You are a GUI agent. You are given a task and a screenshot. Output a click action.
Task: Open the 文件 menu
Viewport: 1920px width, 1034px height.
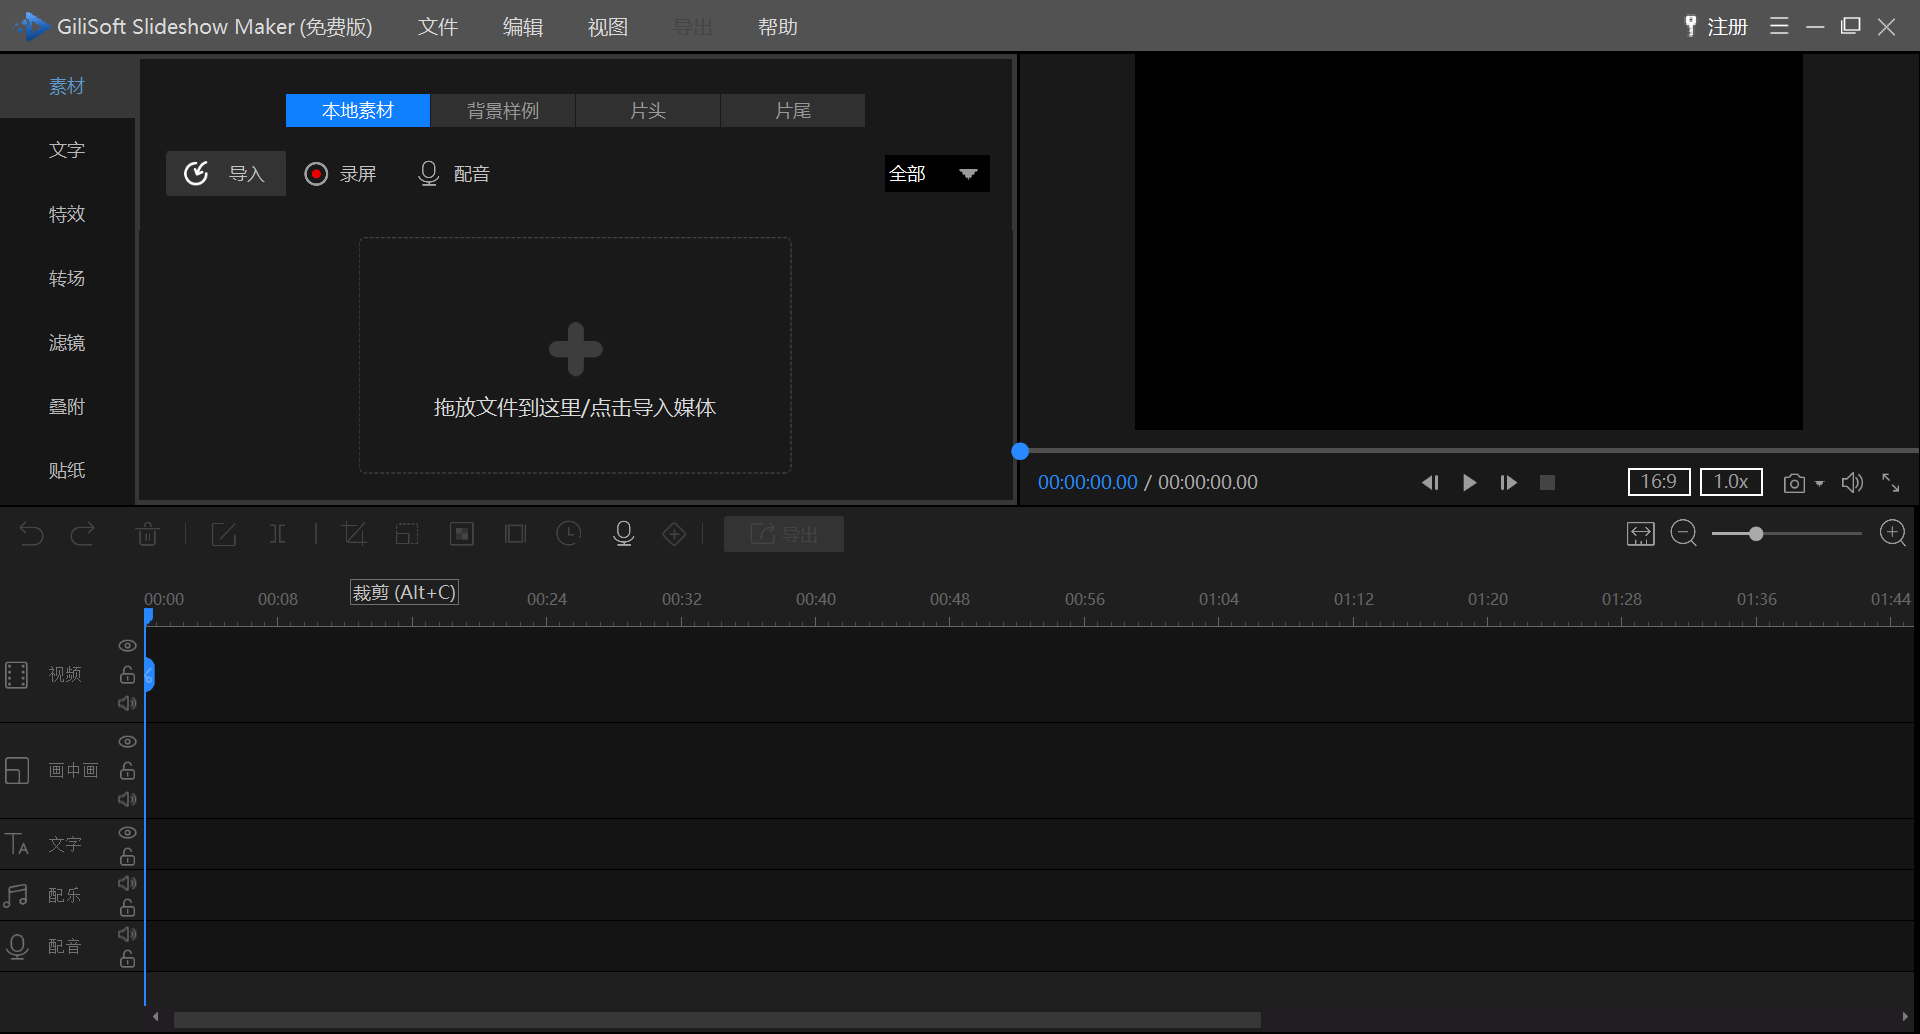tap(438, 27)
